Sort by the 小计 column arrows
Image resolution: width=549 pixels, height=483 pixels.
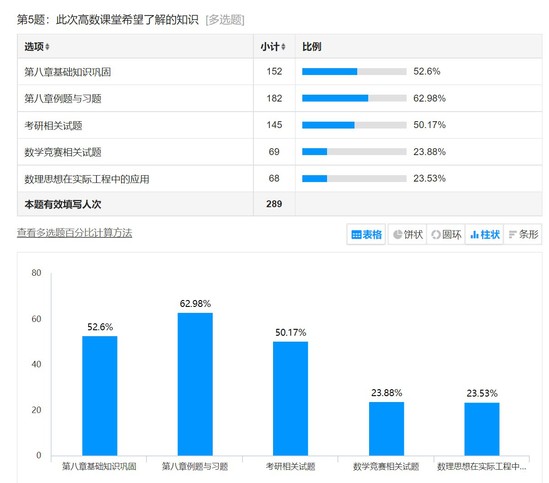point(283,47)
